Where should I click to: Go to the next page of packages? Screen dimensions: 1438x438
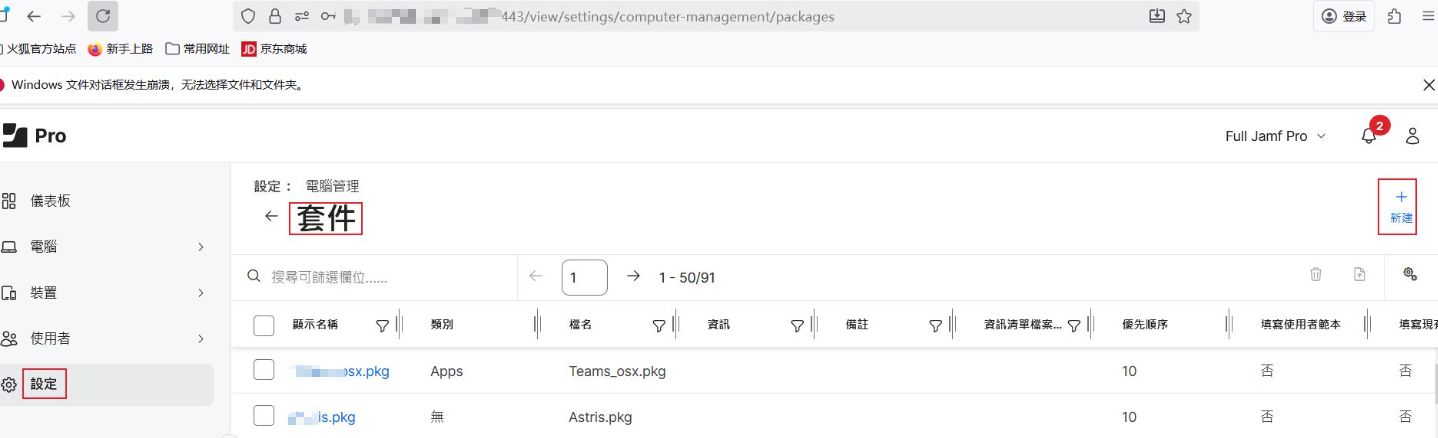[x=632, y=276]
